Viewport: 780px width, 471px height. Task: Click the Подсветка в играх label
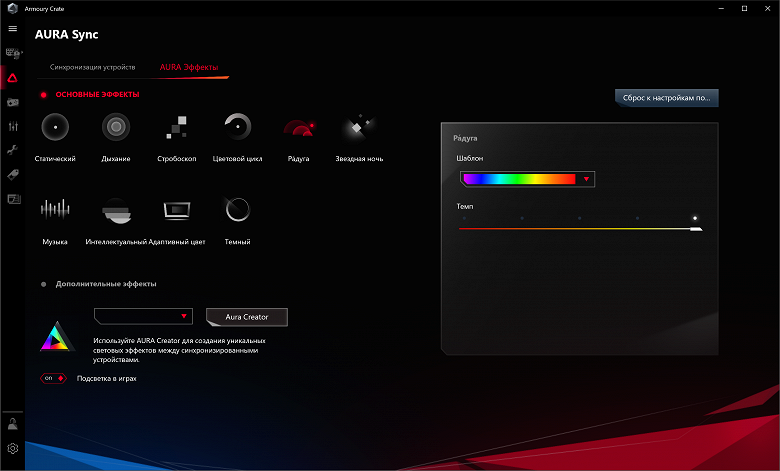[106, 378]
